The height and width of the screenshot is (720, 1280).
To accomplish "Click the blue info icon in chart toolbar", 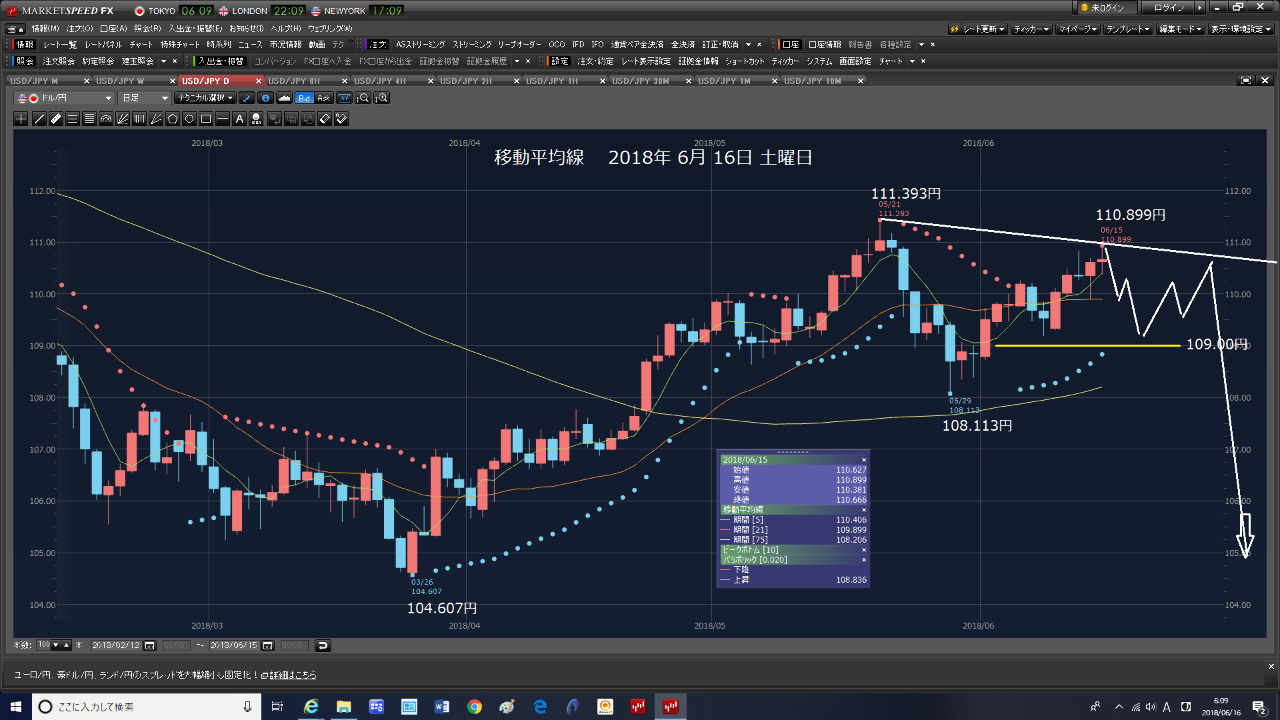I will coord(265,98).
